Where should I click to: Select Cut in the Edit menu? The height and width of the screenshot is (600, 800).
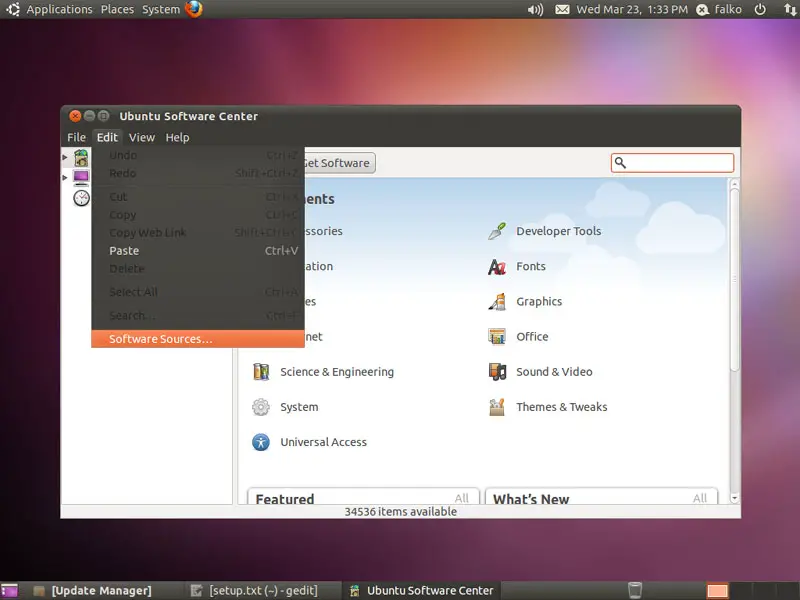[x=198, y=196]
